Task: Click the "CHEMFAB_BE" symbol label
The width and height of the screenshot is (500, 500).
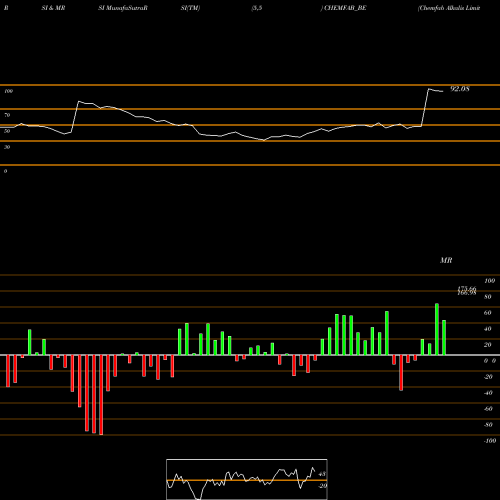Action: tap(345, 8)
